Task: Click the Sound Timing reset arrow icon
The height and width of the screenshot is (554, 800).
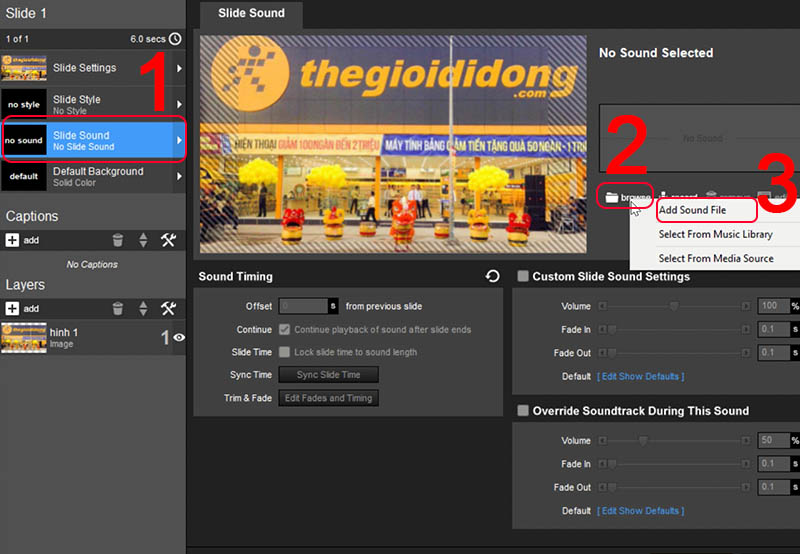Action: 492,276
